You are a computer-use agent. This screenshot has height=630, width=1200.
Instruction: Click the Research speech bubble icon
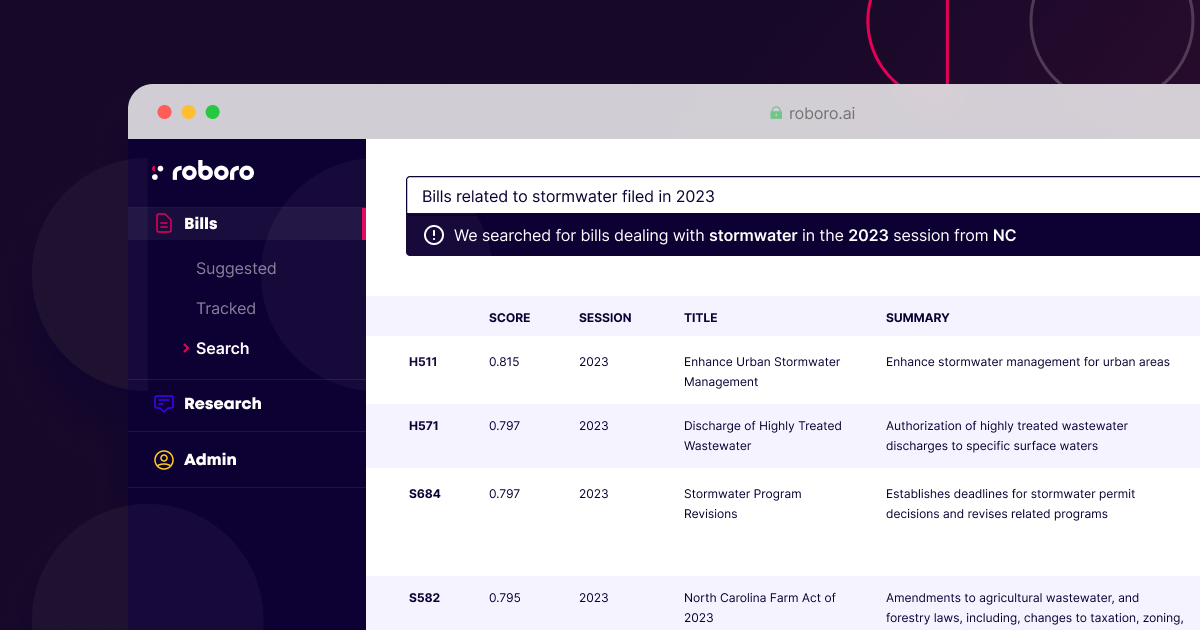163,404
